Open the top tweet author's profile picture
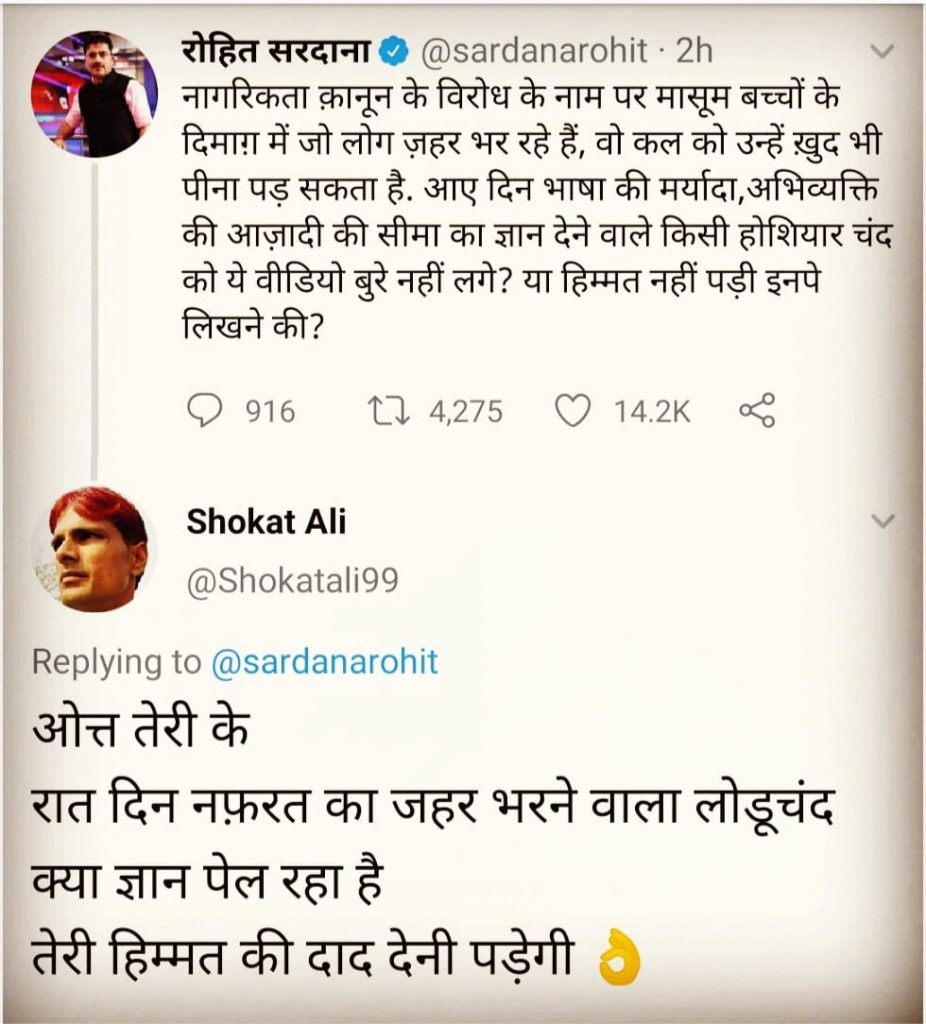The image size is (926, 1024). click(x=95, y=93)
